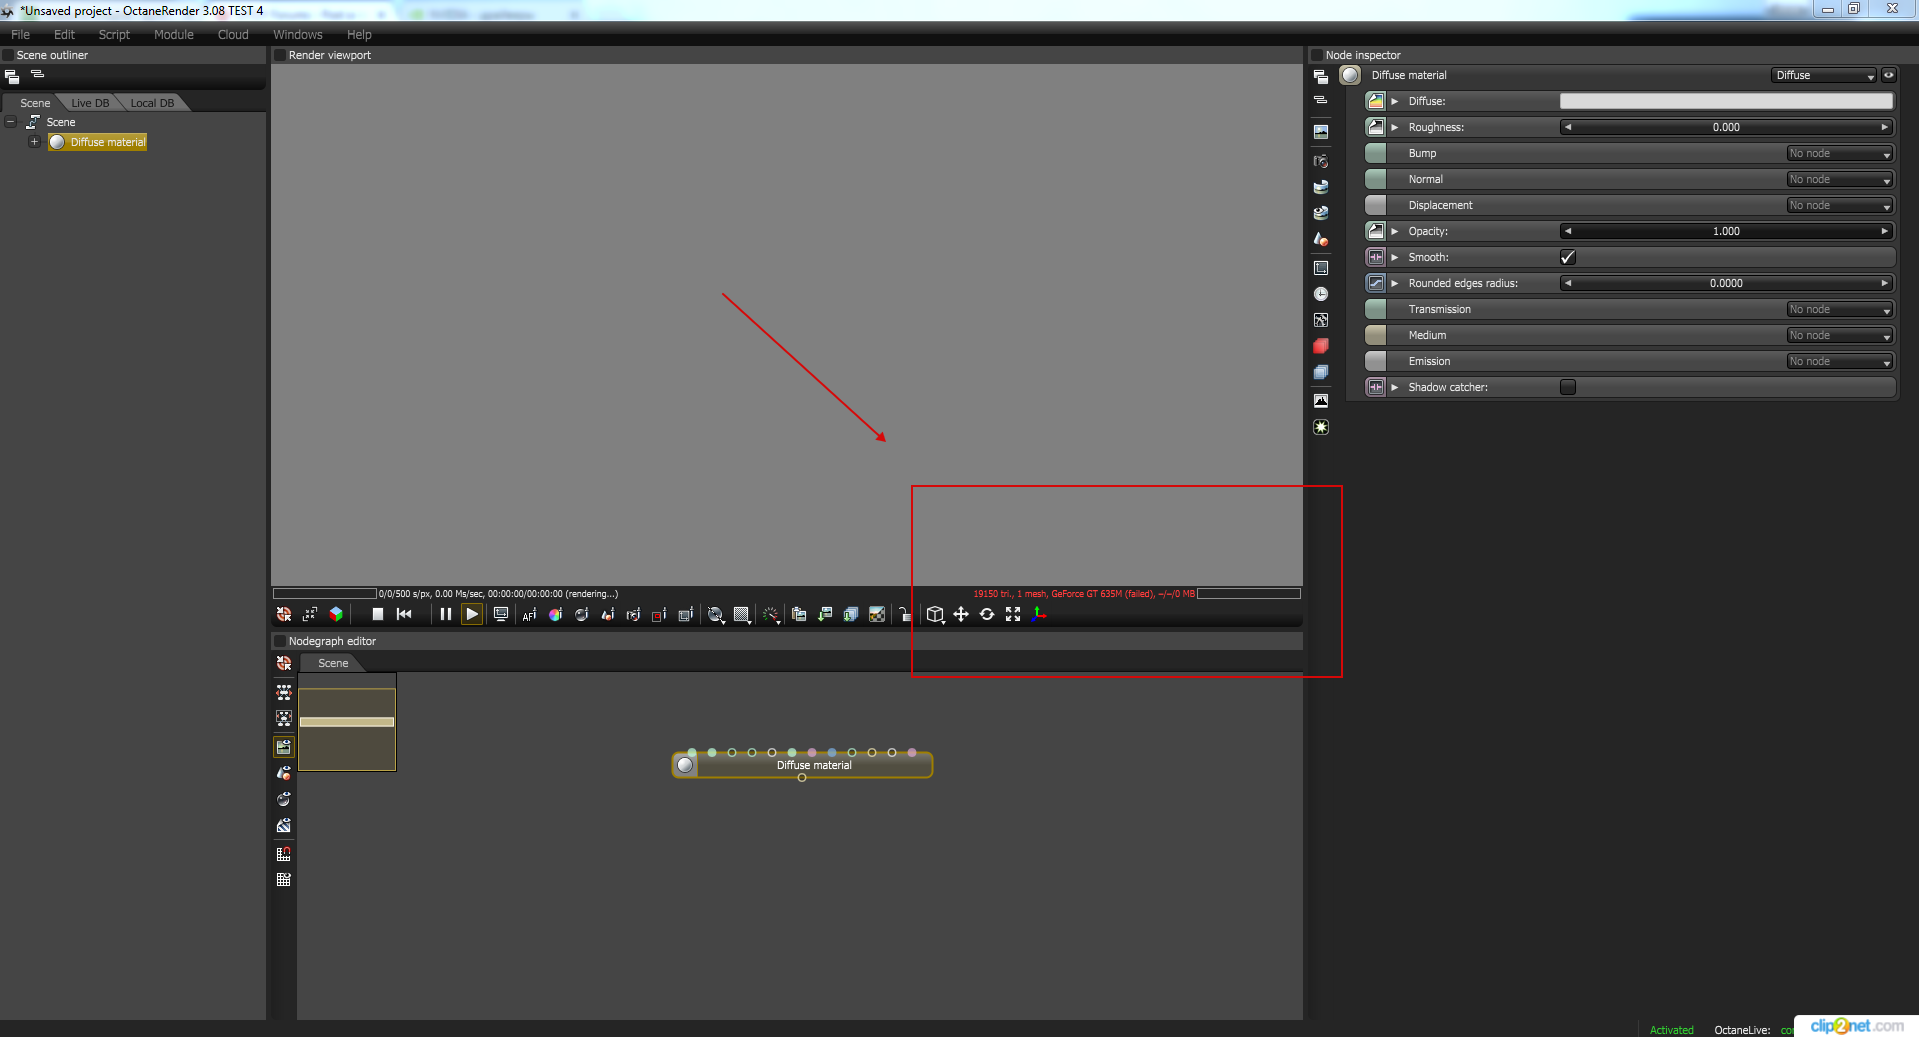
Task: Click the starburst icon in node inspector sidebar
Action: pyautogui.click(x=1321, y=427)
